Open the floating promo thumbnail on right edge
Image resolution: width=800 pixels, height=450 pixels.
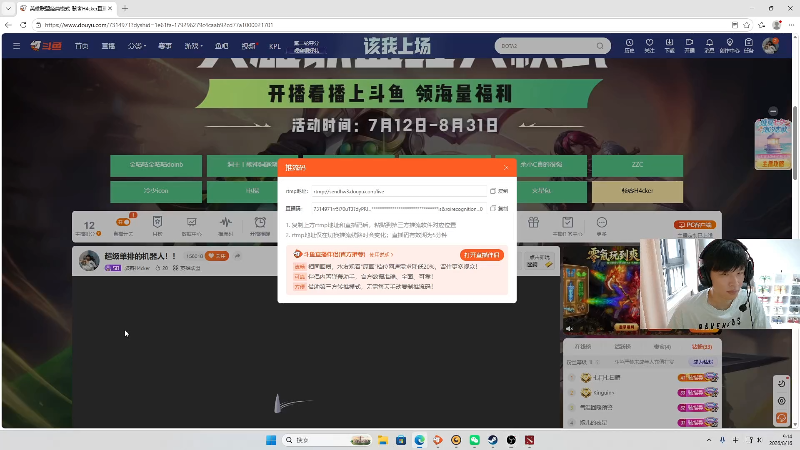pos(773,144)
